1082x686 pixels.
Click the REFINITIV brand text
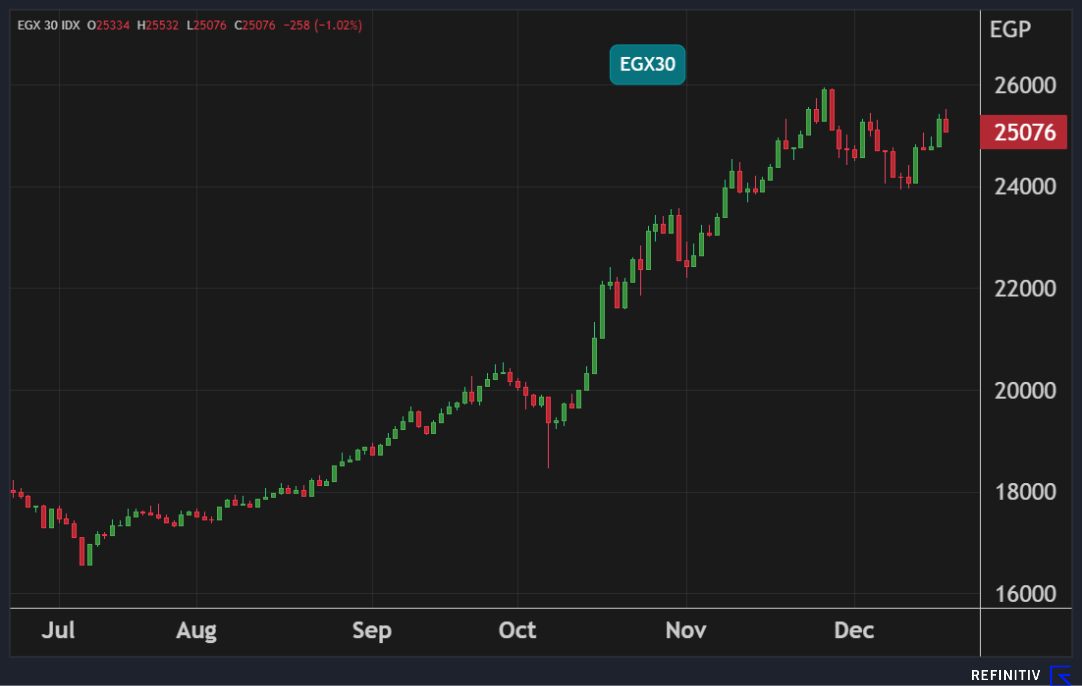tap(1005, 676)
